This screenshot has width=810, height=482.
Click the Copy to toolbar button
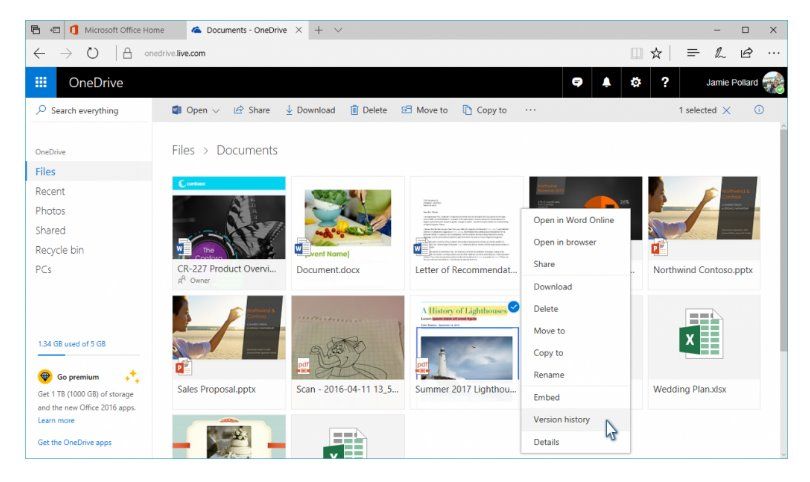click(485, 110)
